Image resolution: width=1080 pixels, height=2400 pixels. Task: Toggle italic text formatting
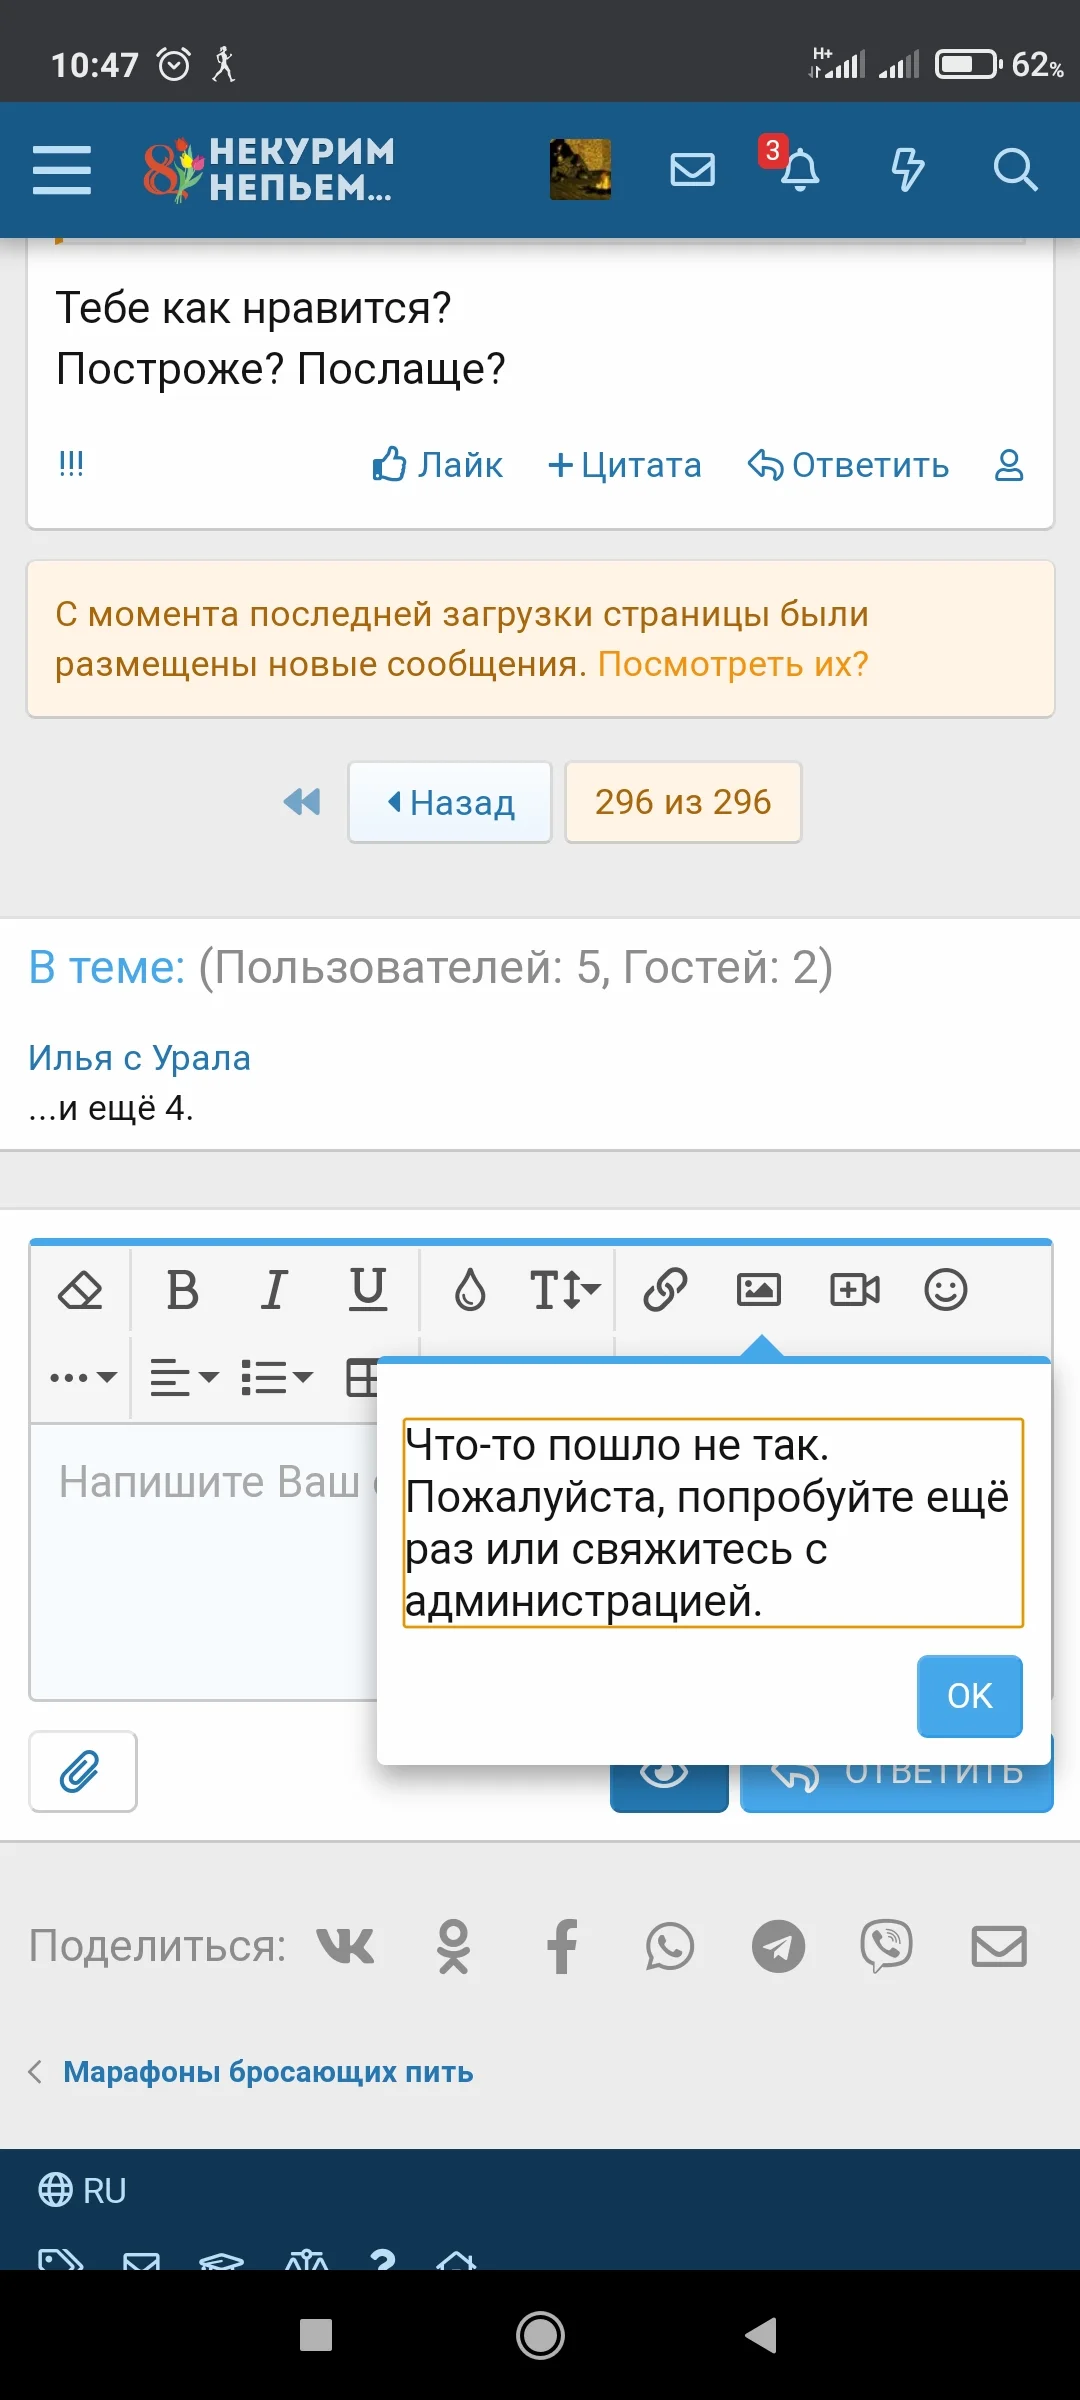coord(274,1290)
